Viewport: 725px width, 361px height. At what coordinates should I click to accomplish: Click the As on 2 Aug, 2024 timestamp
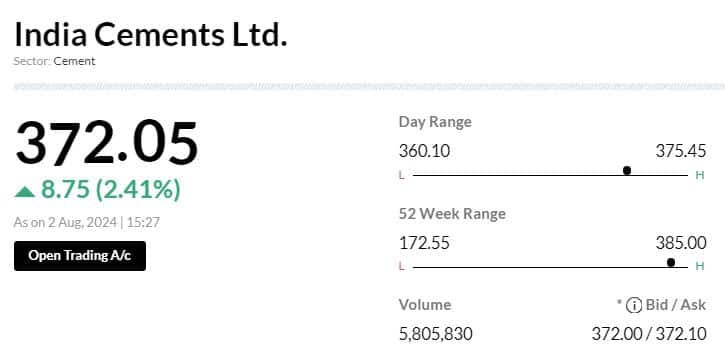[65, 223]
